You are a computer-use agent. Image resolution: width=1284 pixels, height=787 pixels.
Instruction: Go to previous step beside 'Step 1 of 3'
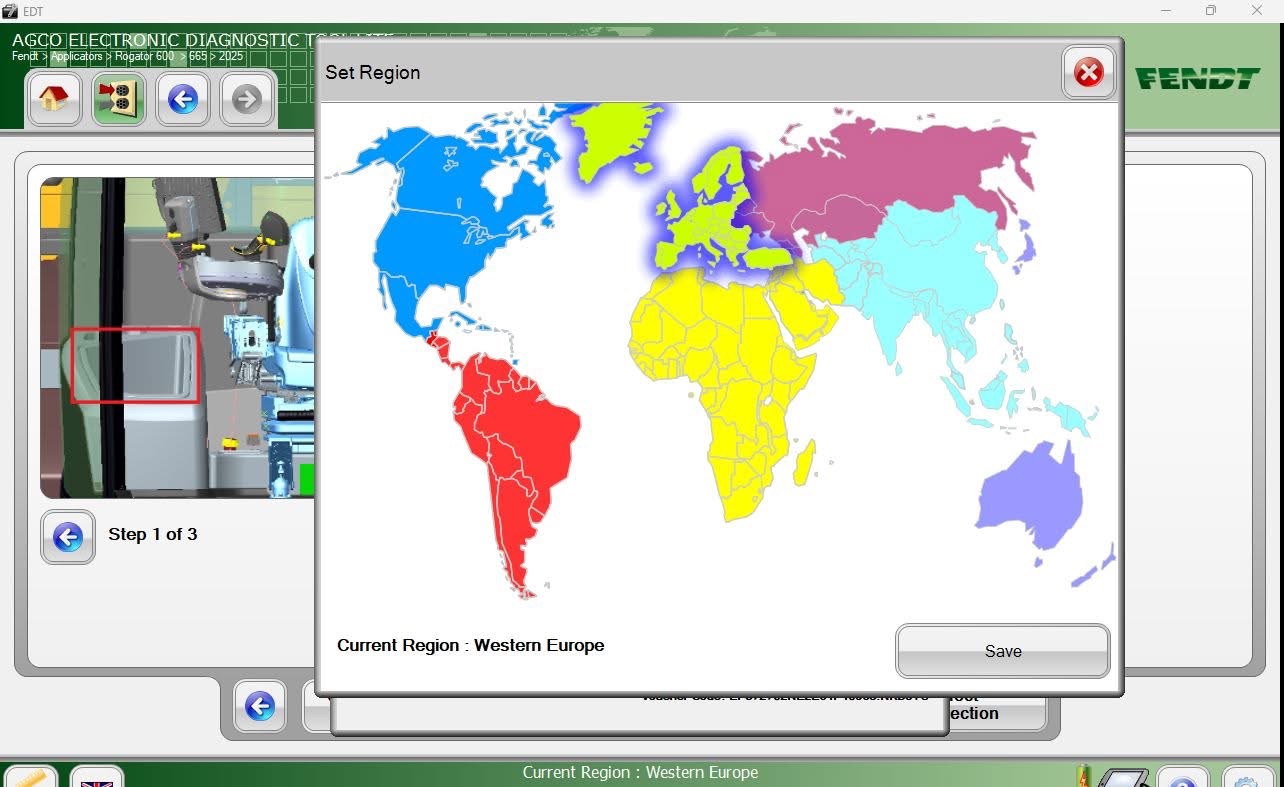68,537
